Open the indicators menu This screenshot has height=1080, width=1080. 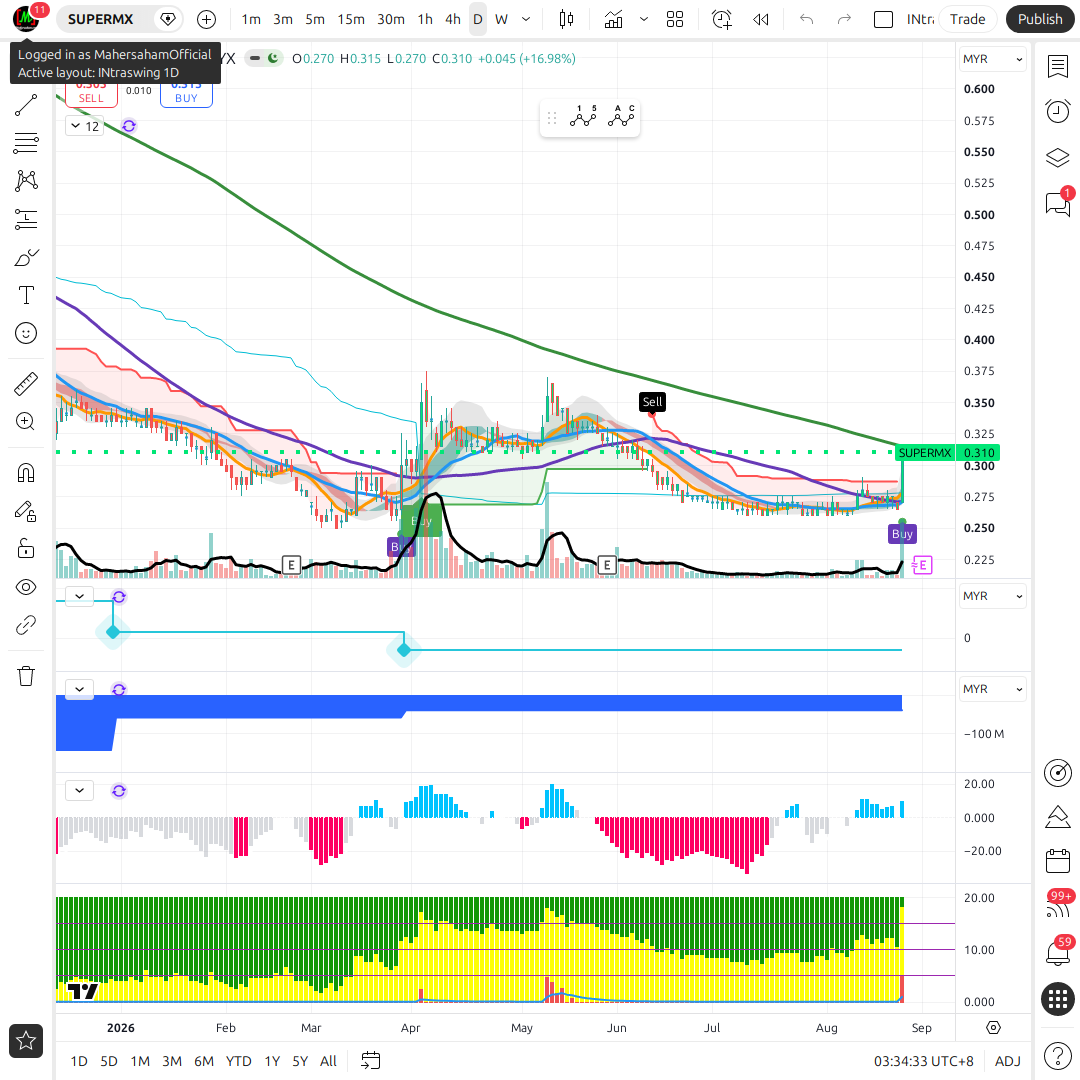pyautogui.click(x=613, y=19)
